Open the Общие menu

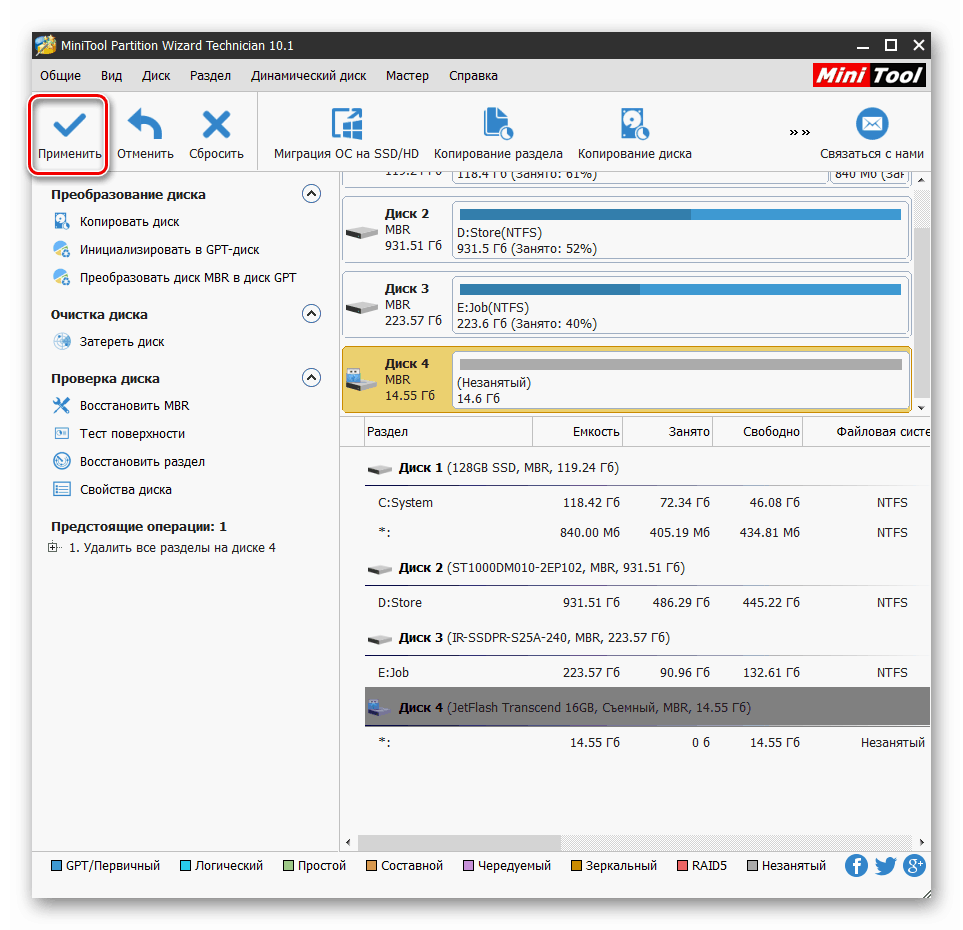point(60,76)
